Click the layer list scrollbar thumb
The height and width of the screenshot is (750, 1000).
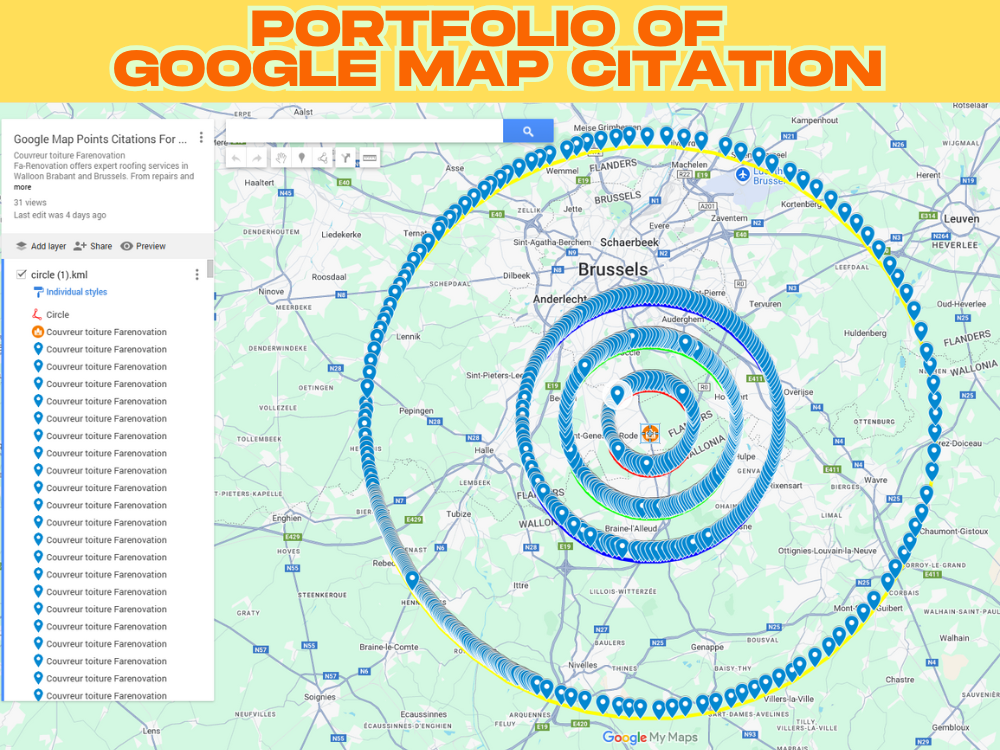coord(210,269)
